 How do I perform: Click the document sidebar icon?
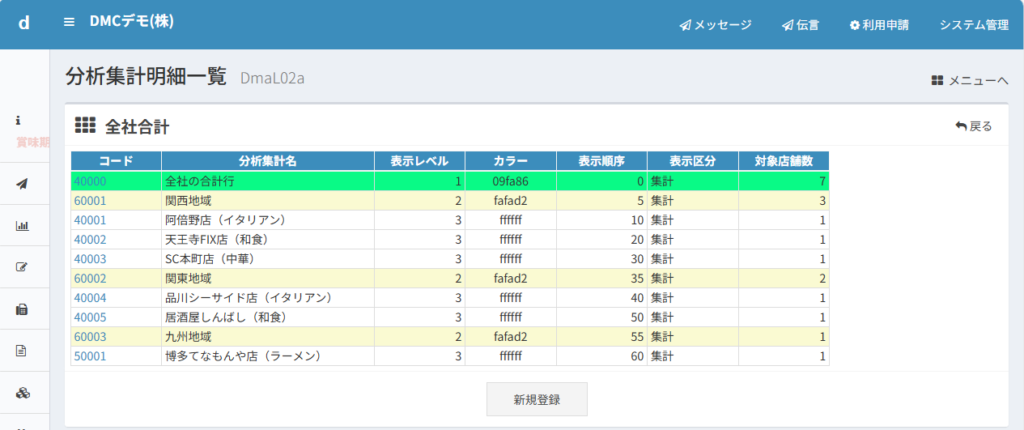22,351
